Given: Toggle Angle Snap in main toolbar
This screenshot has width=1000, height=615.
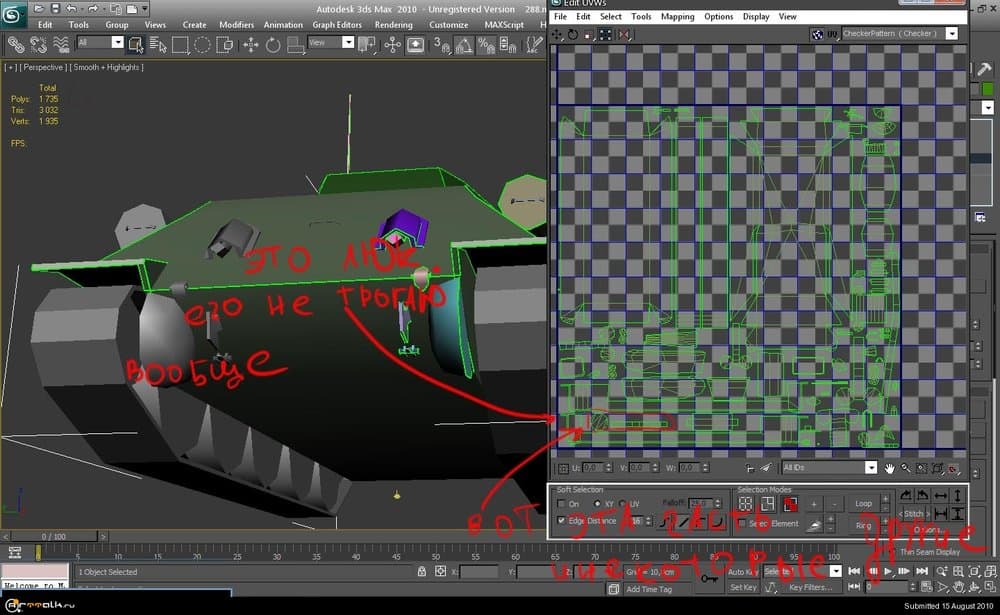Looking at the screenshot, I should 463,45.
